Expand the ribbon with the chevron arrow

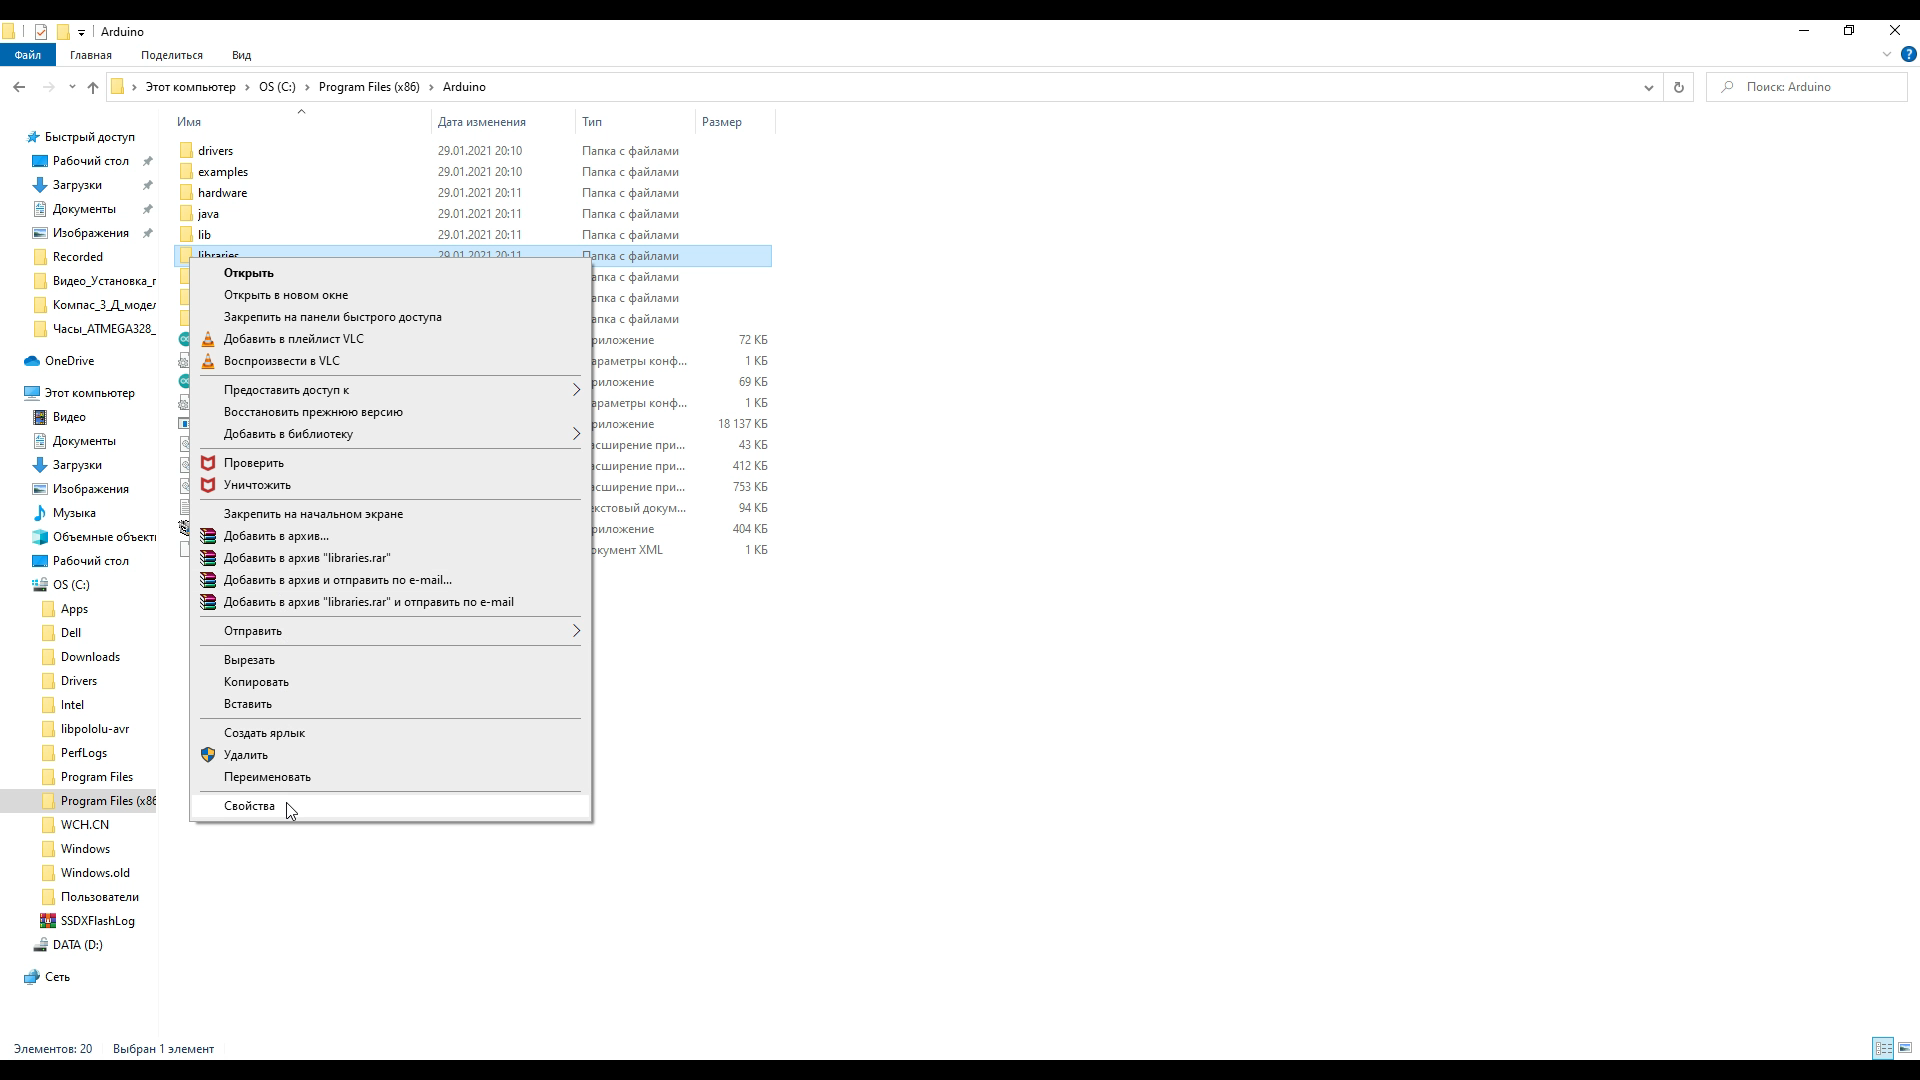coord(1887,55)
